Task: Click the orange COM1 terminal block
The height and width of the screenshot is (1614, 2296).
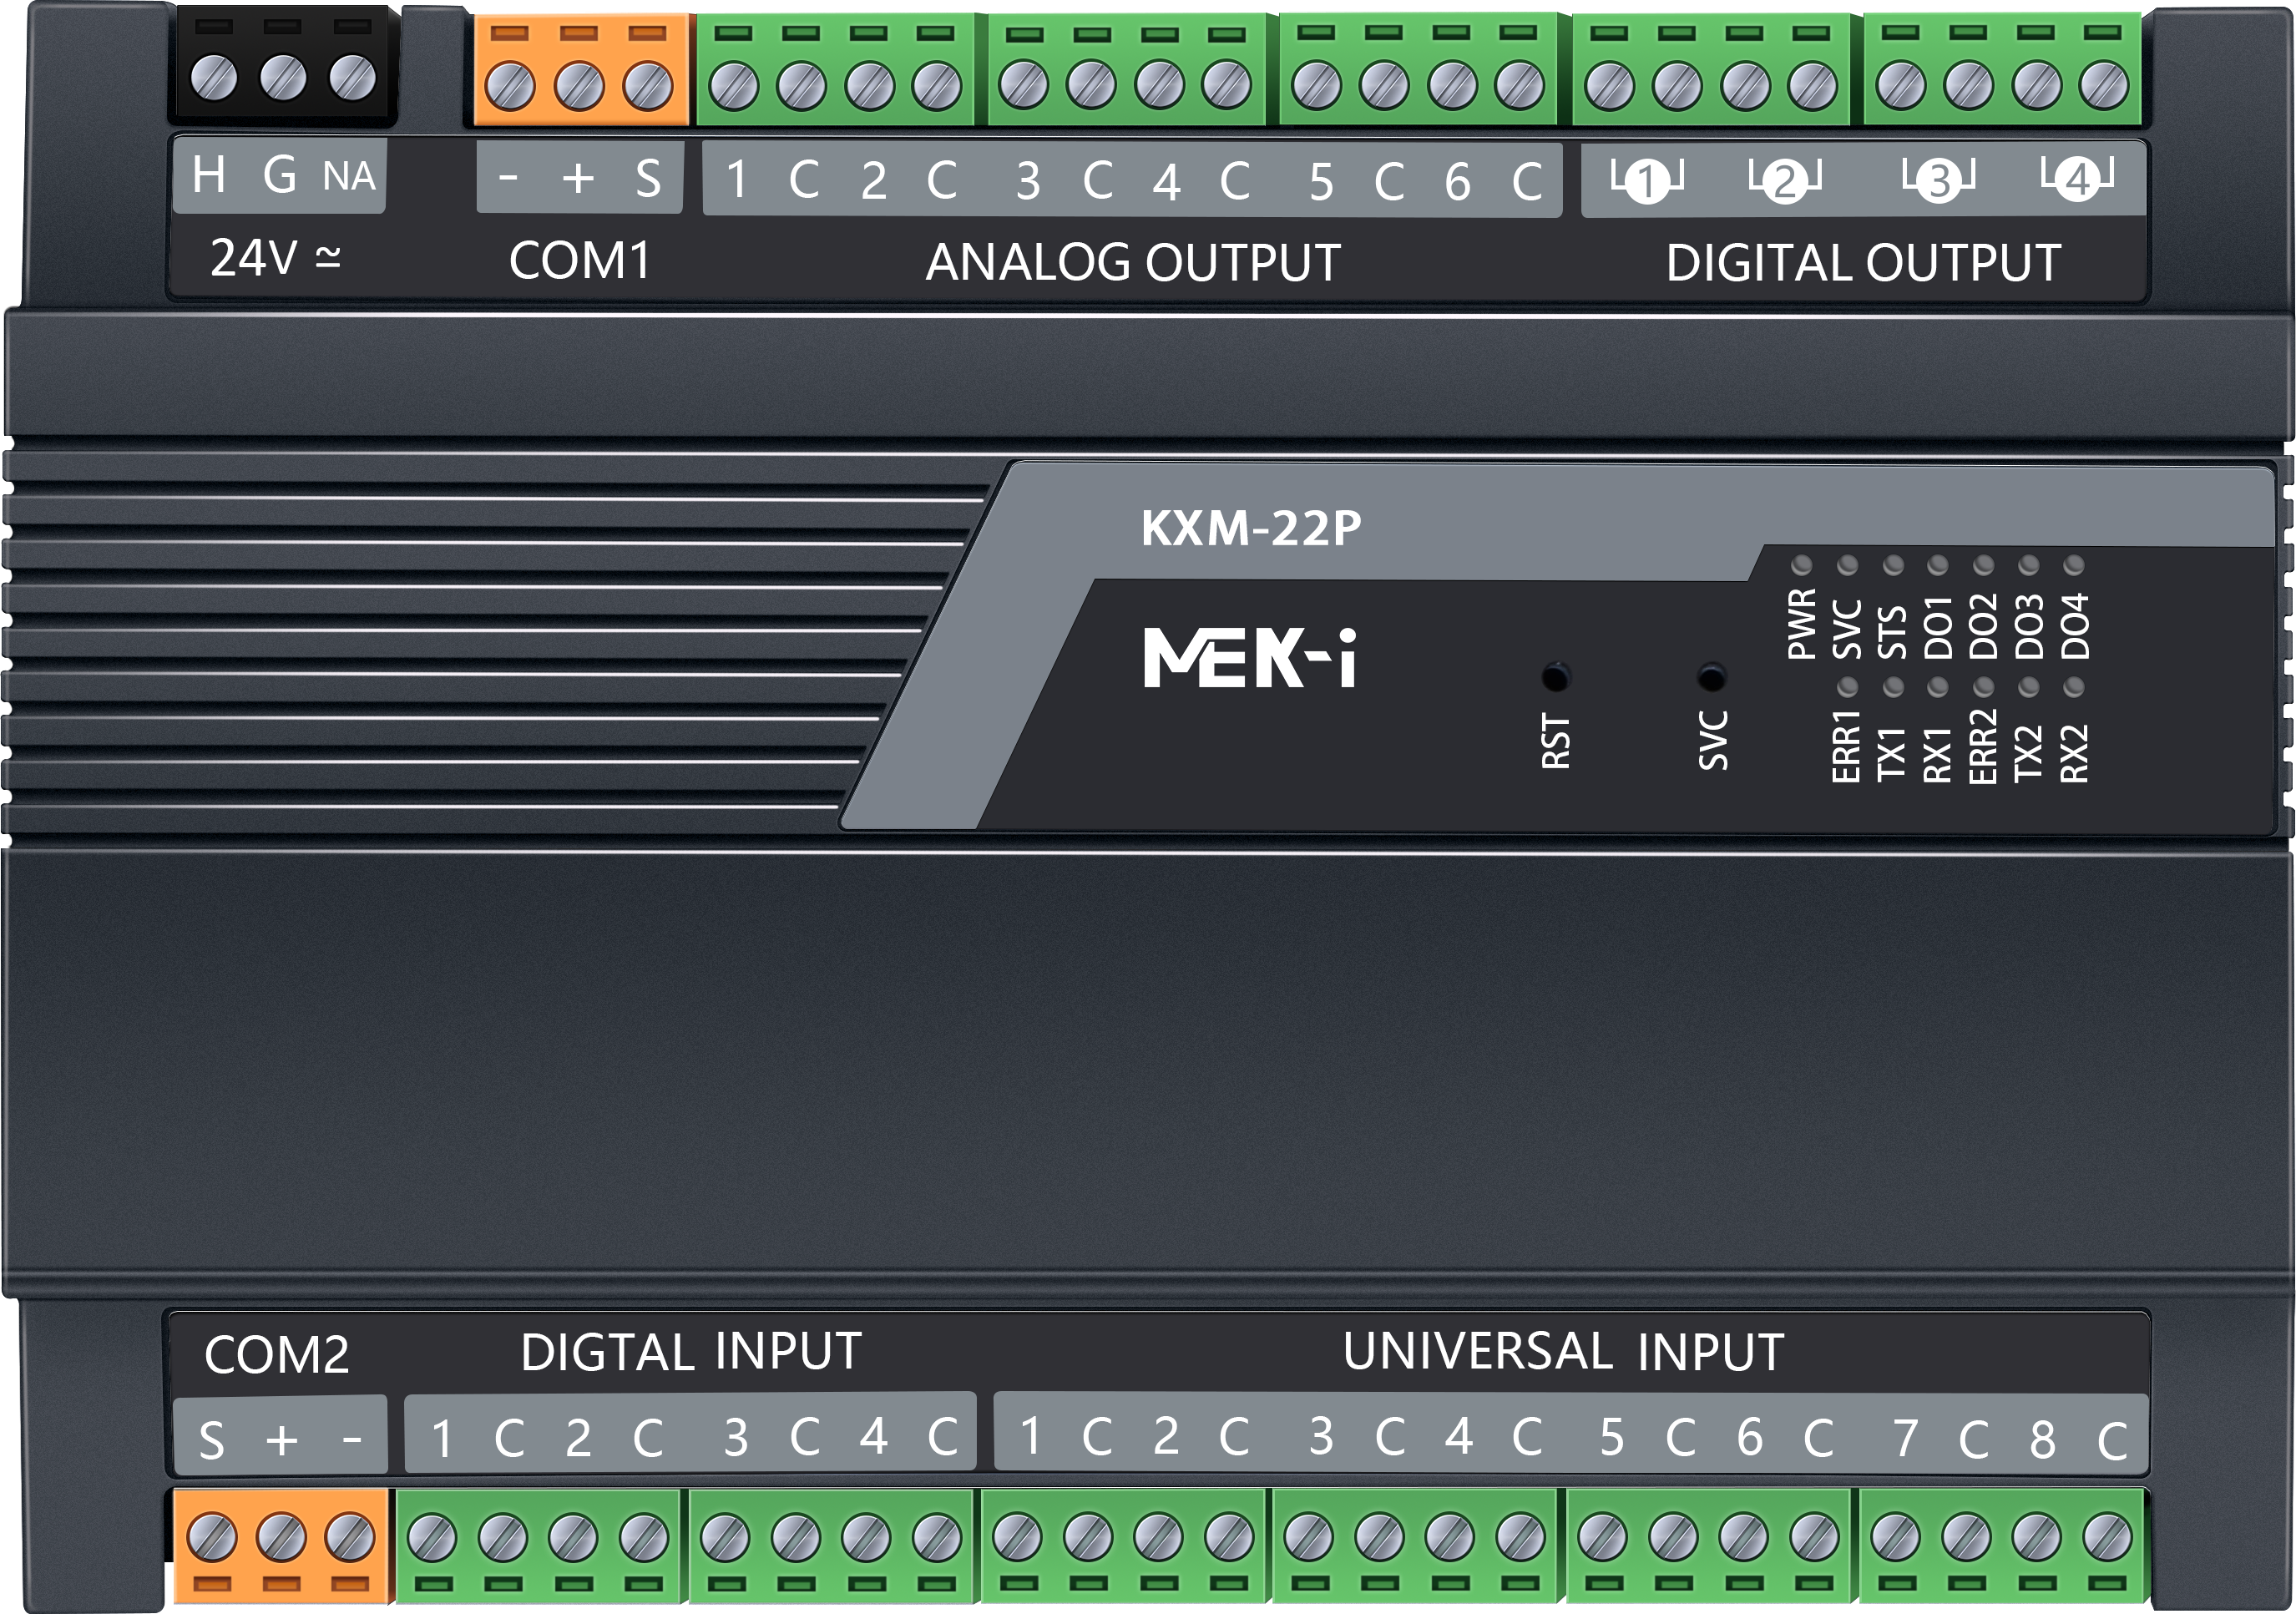Action: tap(580, 71)
